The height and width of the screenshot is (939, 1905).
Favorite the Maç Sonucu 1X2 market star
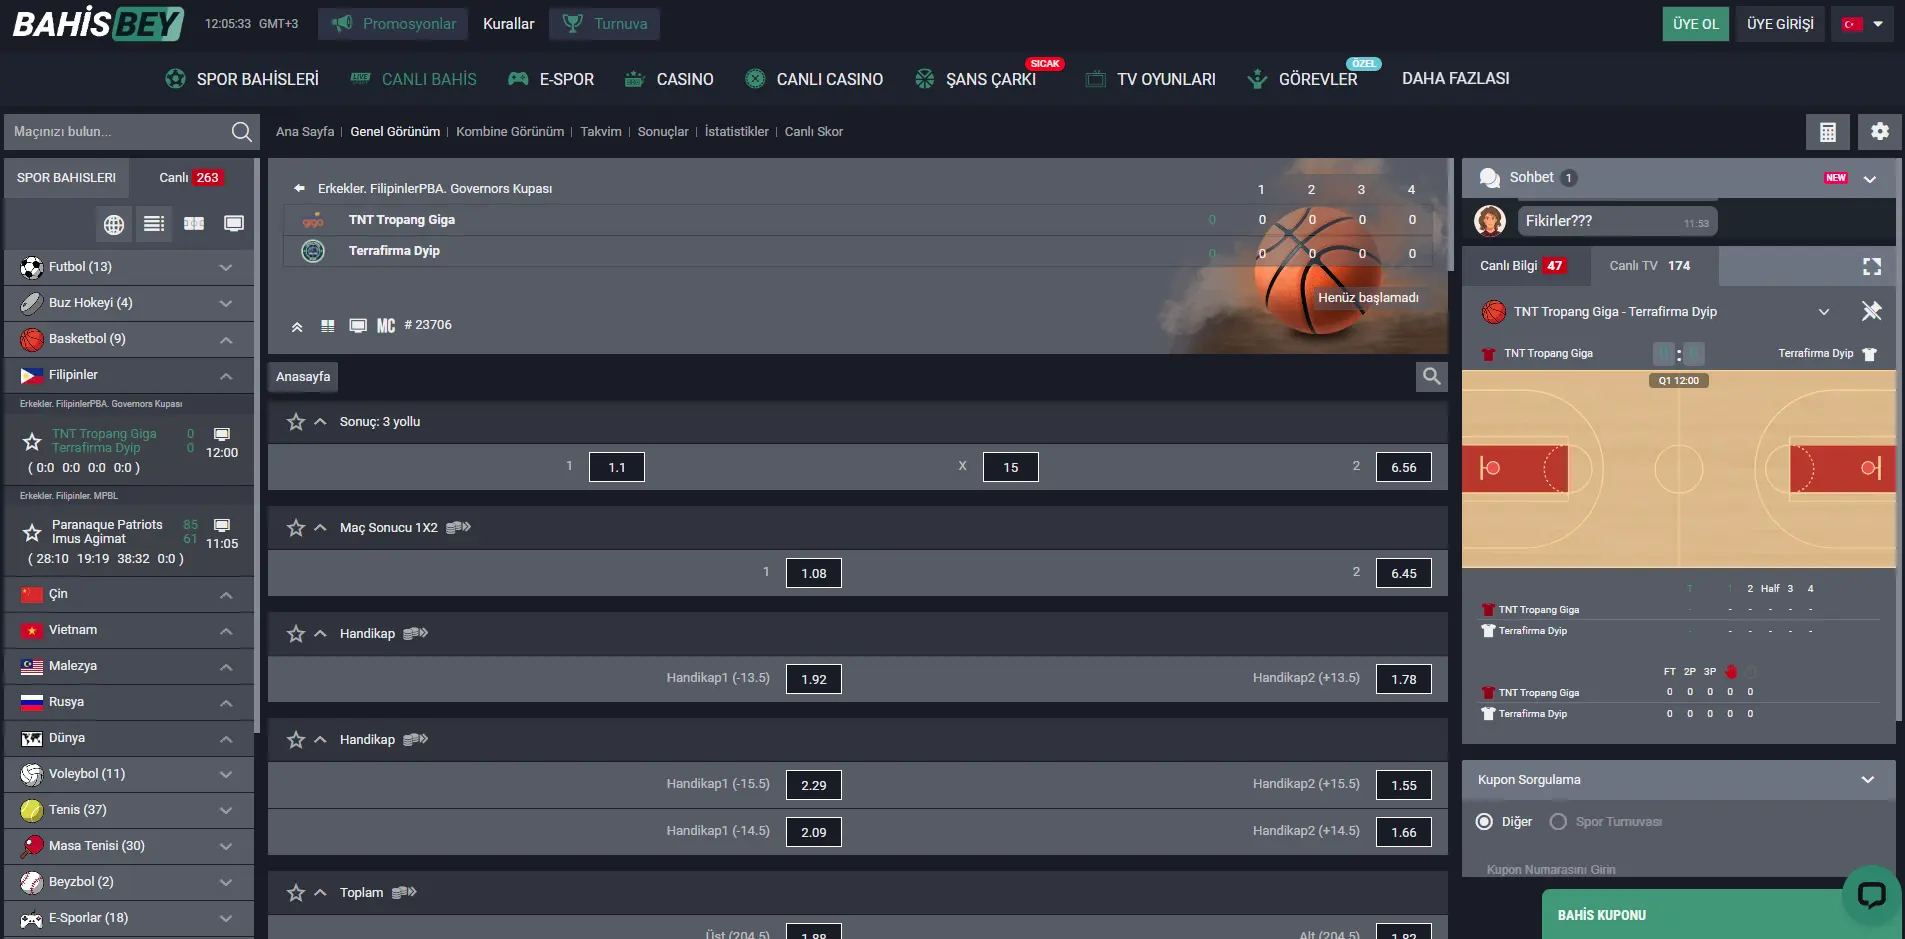click(296, 528)
